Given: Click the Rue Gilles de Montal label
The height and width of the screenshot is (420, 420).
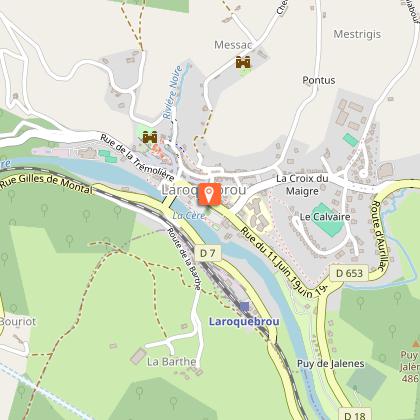Looking at the screenshot, I should (46, 182).
